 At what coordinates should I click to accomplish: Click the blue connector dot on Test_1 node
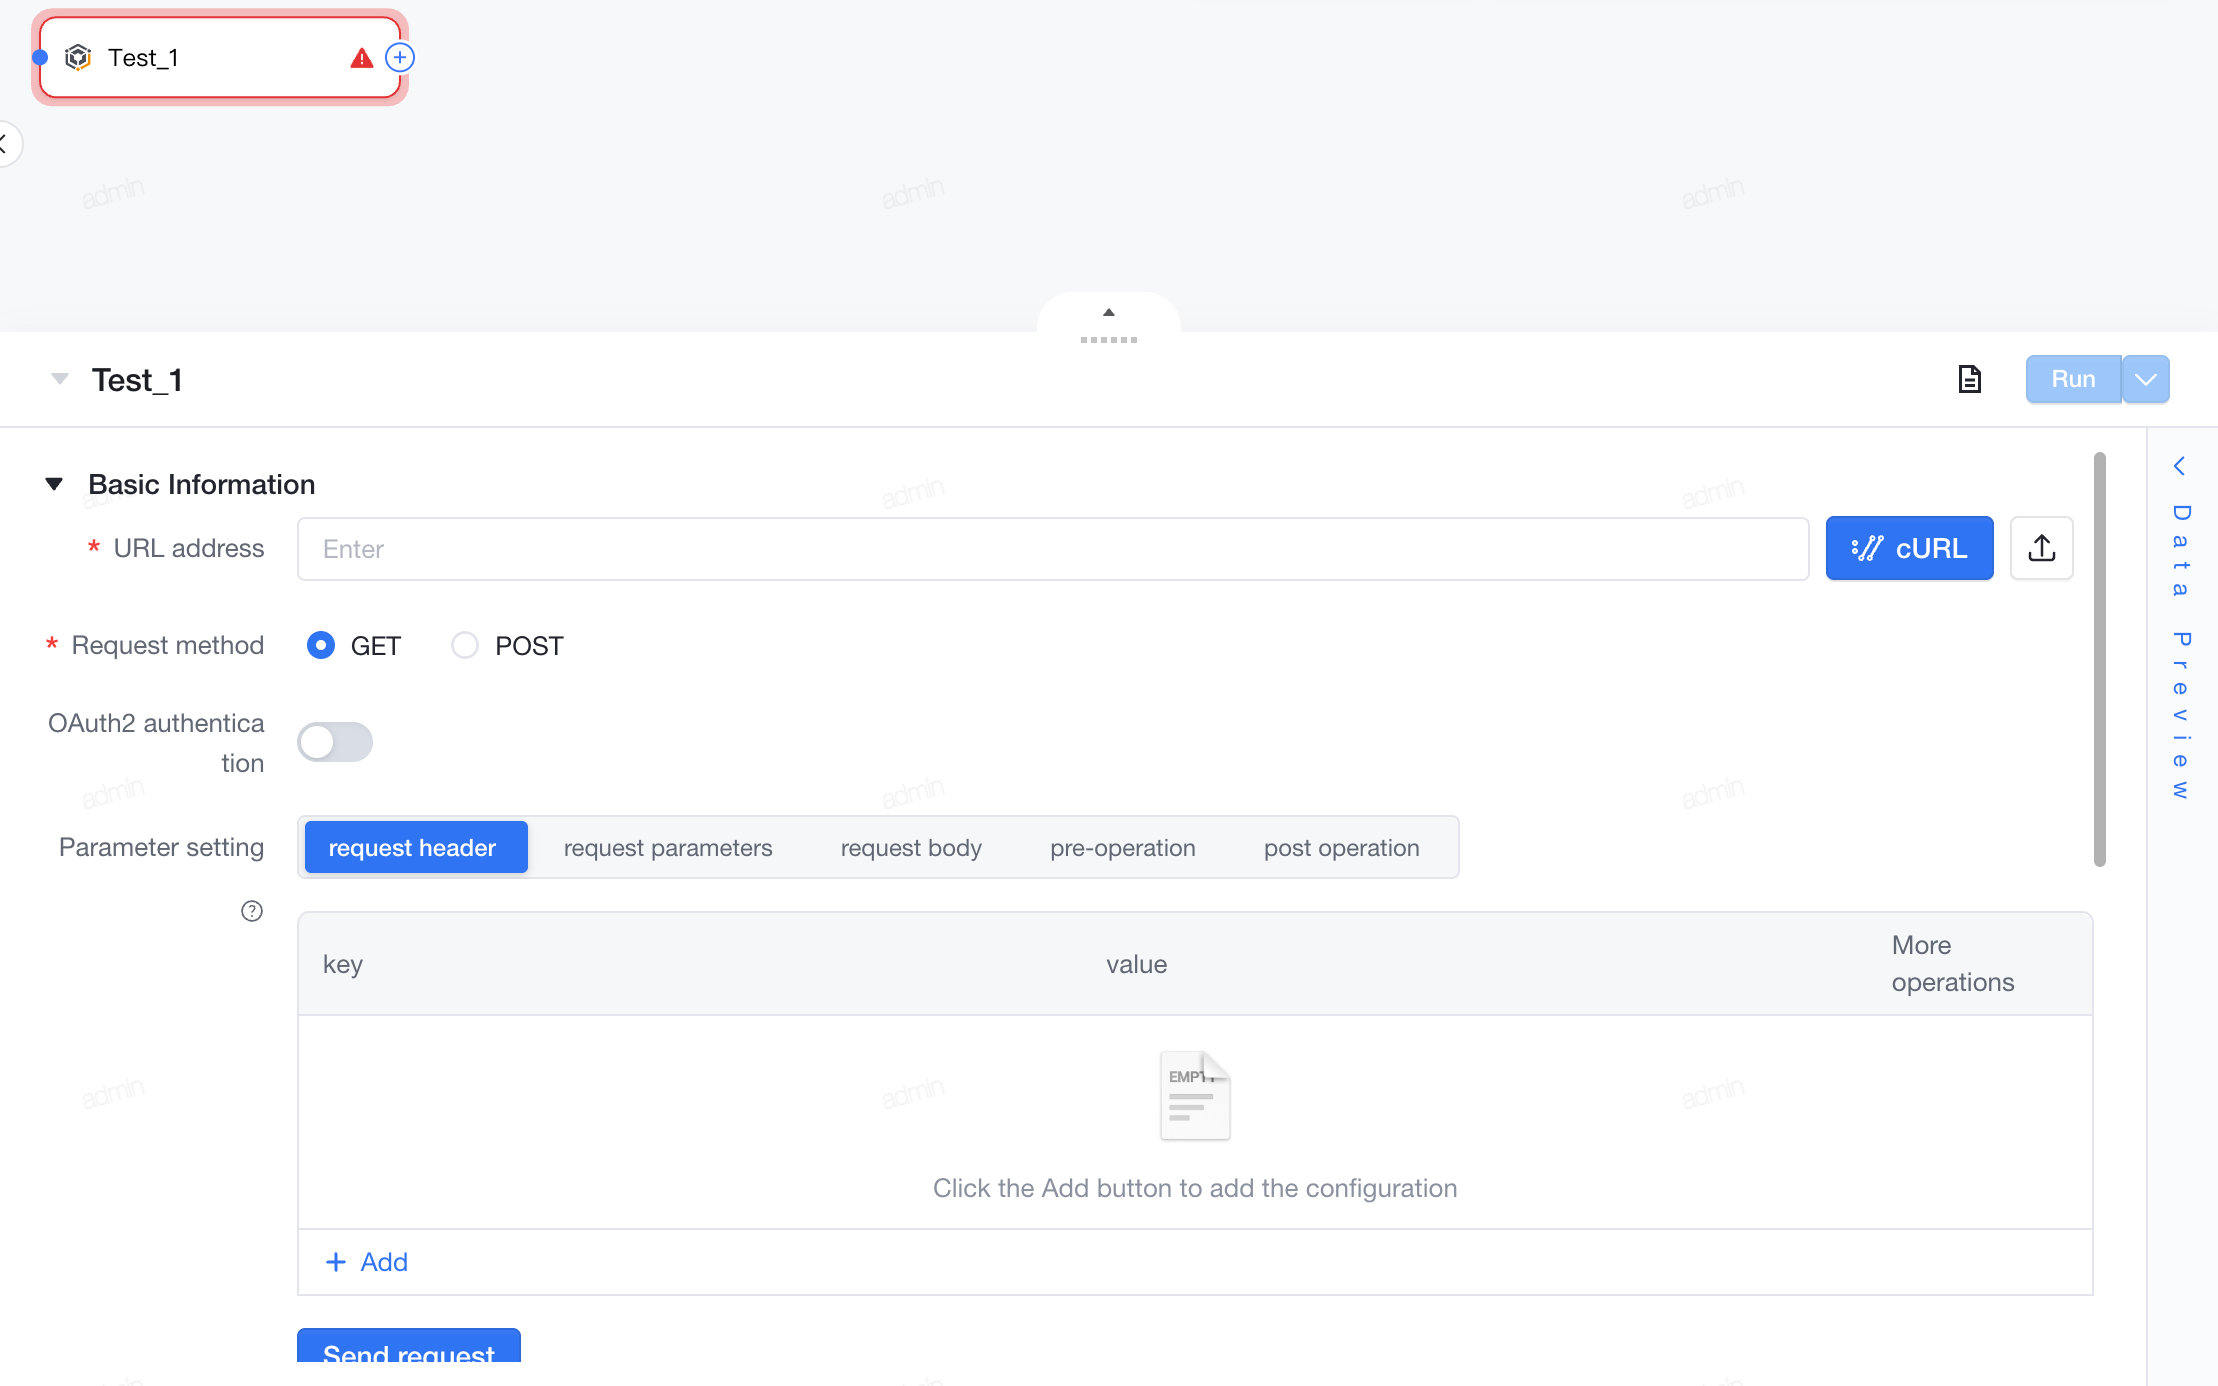pos(40,58)
